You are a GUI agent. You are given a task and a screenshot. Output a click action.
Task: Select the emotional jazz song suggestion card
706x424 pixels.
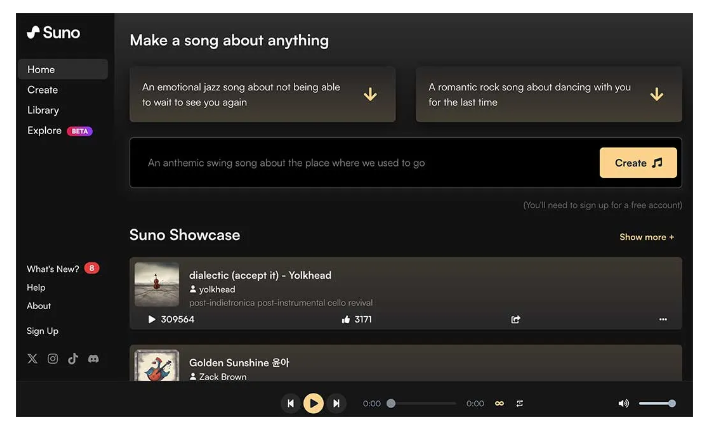[x=262, y=95]
